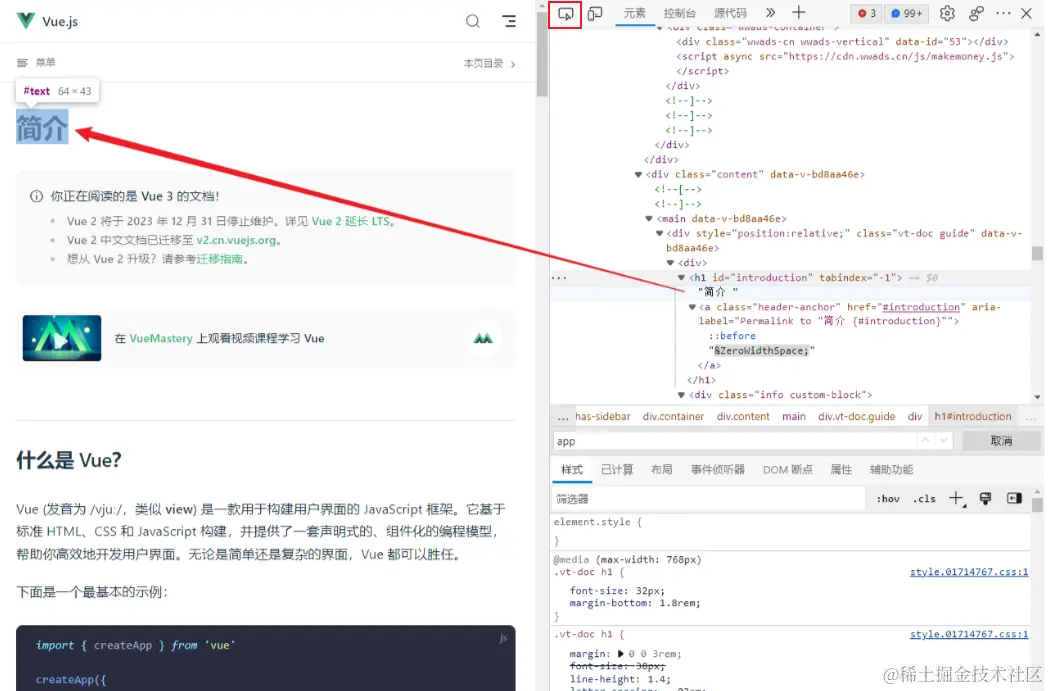The height and width of the screenshot is (691, 1049).
Task: Click div.vt-doc.guide in the breadcrumb bar
Action: 856,417
